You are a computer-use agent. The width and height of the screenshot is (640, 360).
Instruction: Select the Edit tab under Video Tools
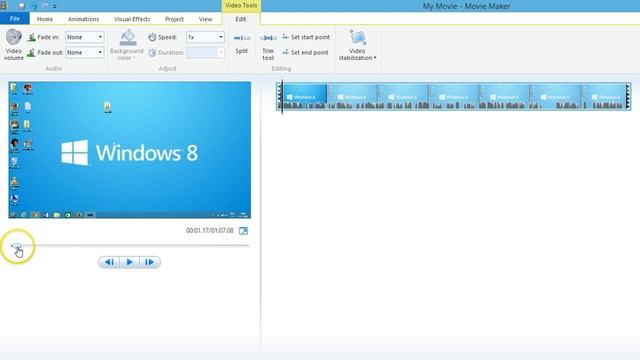tap(241, 19)
